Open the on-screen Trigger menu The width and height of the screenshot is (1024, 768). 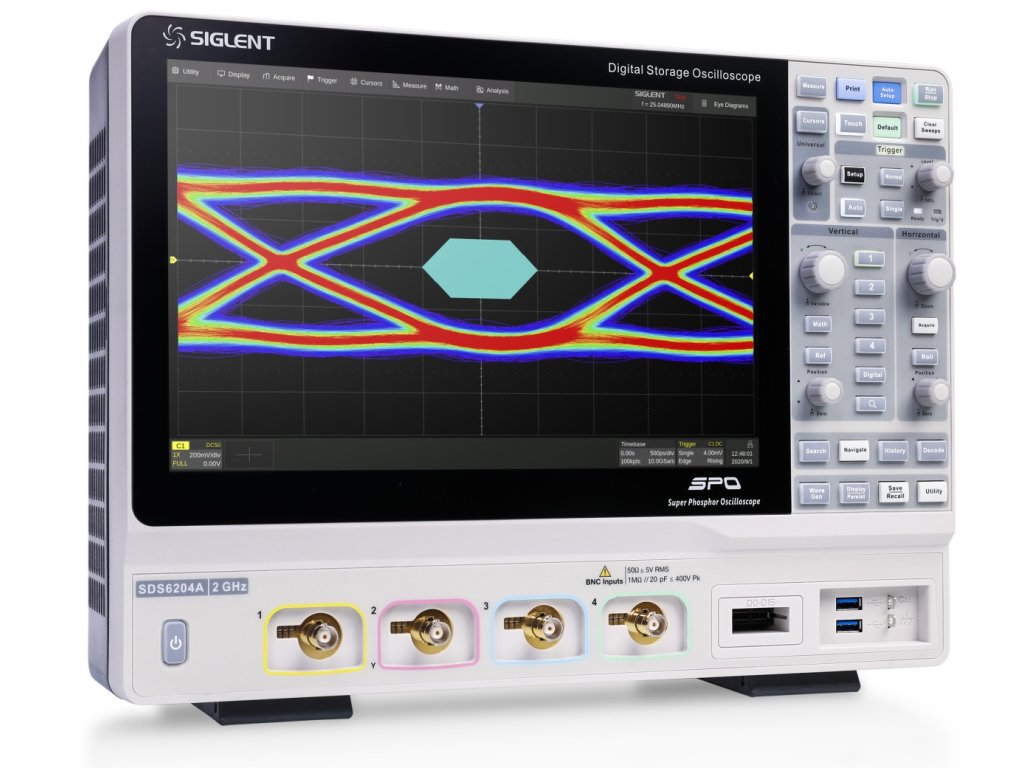[322, 80]
